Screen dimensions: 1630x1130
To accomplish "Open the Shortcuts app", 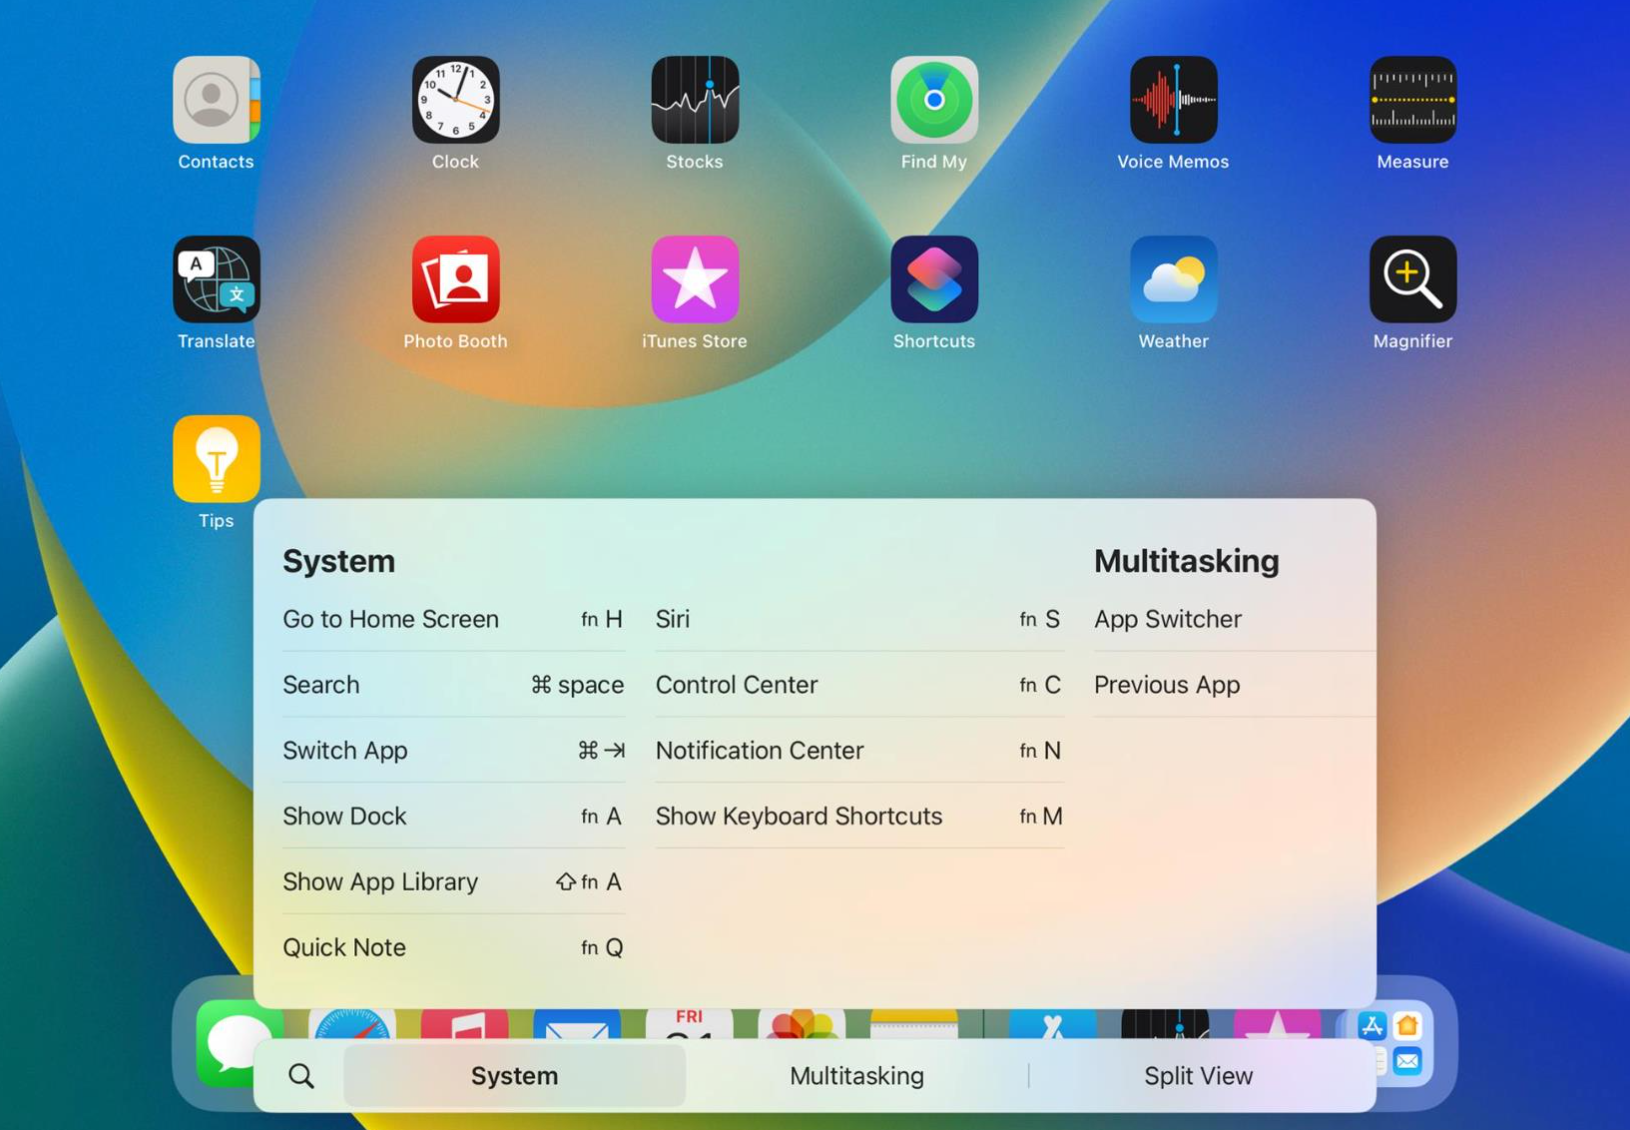I will (x=933, y=280).
